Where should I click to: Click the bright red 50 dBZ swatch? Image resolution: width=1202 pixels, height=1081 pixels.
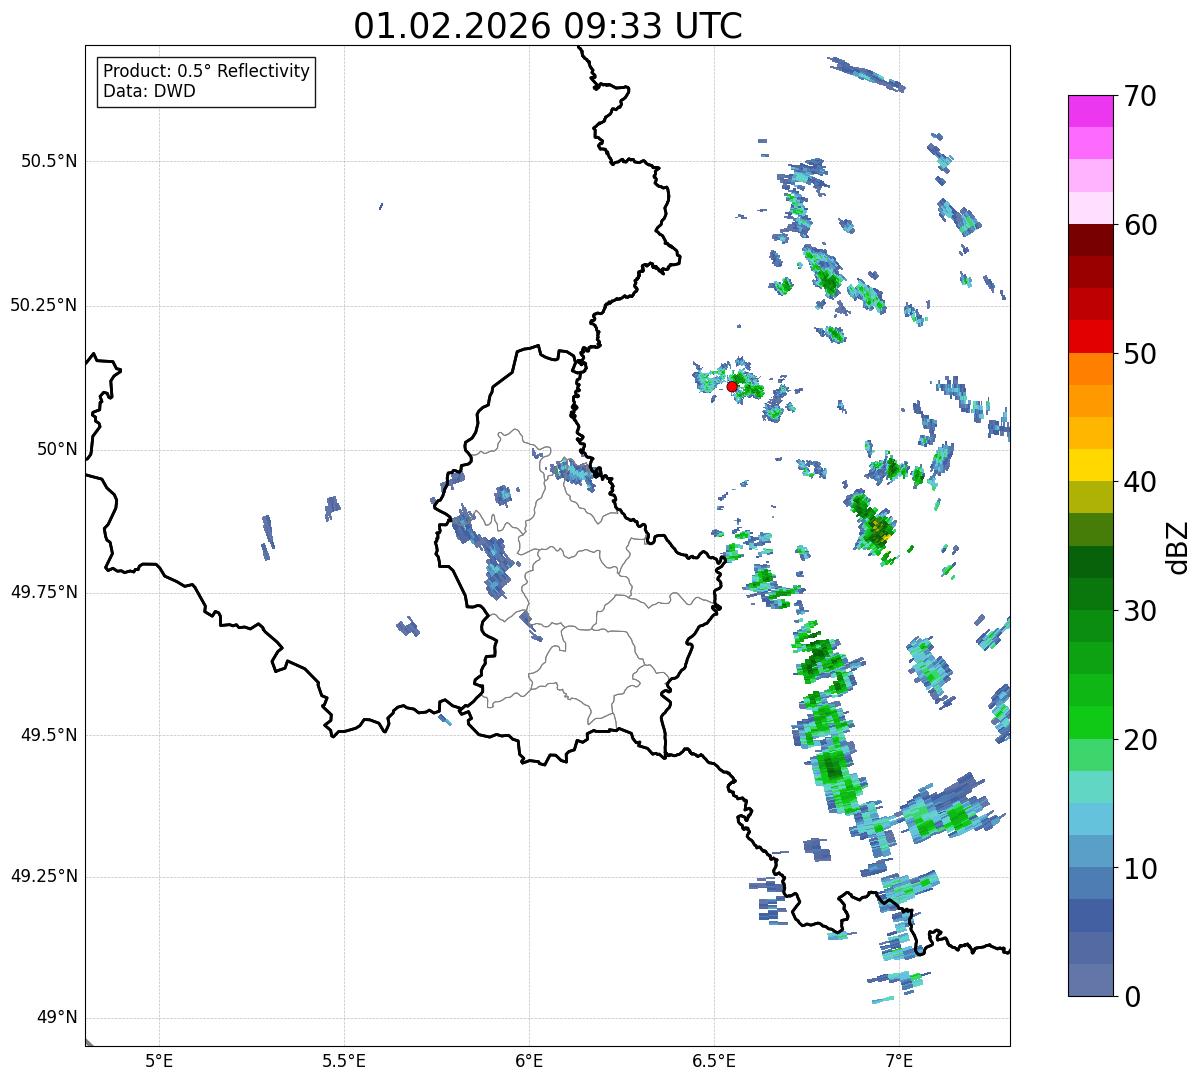pos(1091,337)
